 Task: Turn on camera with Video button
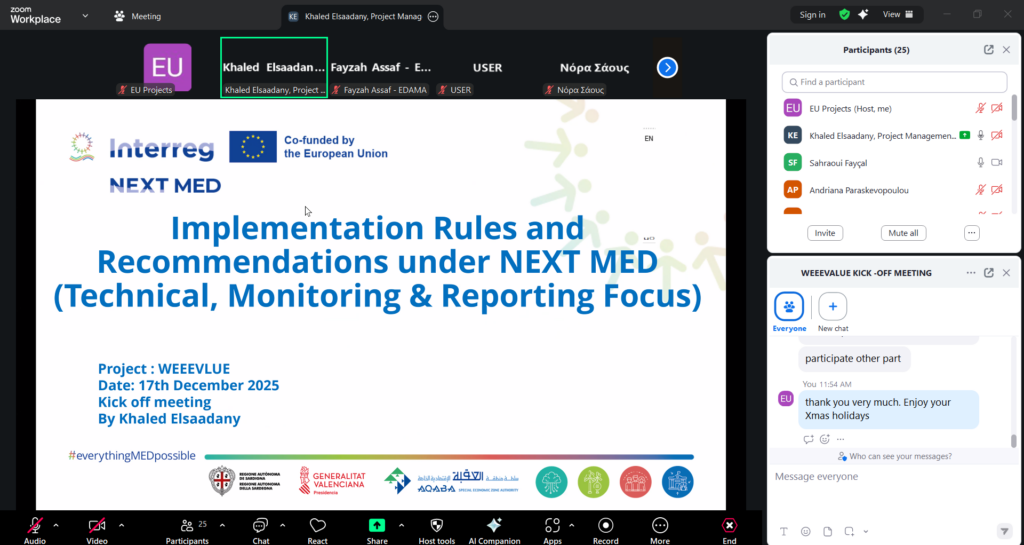pyautogui.click(x=97, y=525)
